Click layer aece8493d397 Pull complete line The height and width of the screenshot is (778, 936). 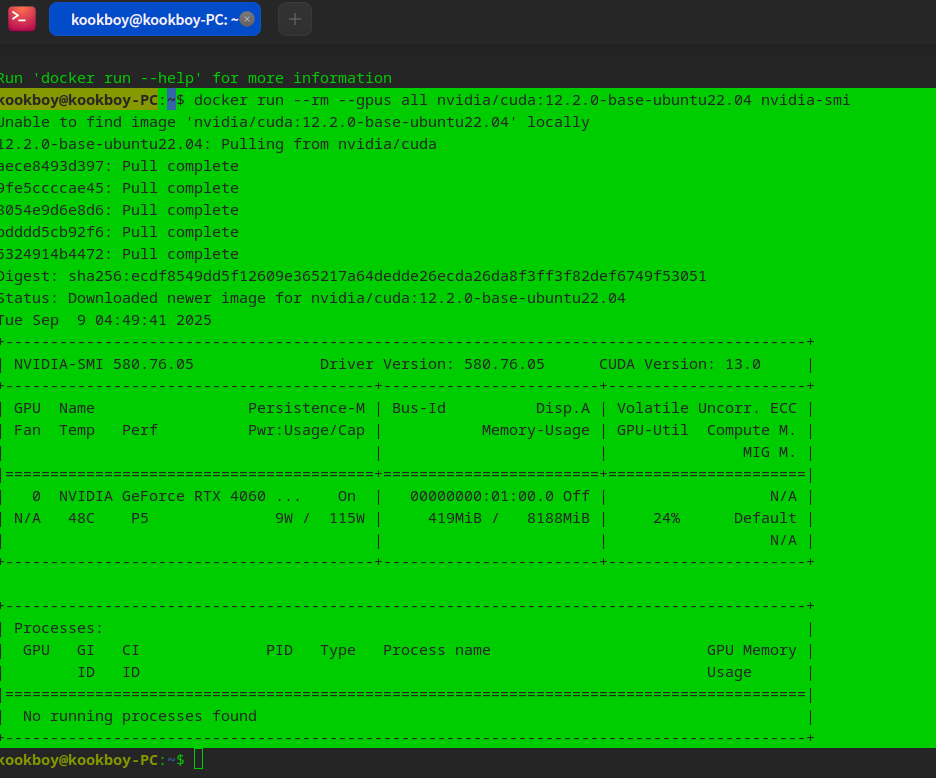[119, 166]
